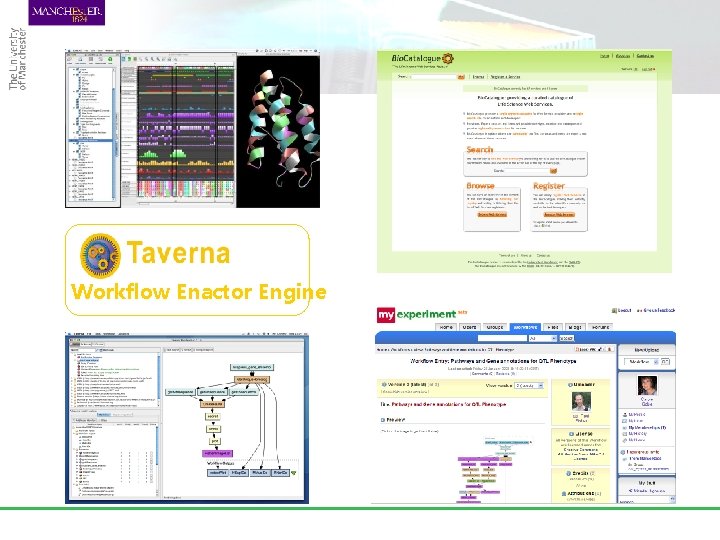
Task: Open the Blogs tab in myExperiment
Action: 575,327
